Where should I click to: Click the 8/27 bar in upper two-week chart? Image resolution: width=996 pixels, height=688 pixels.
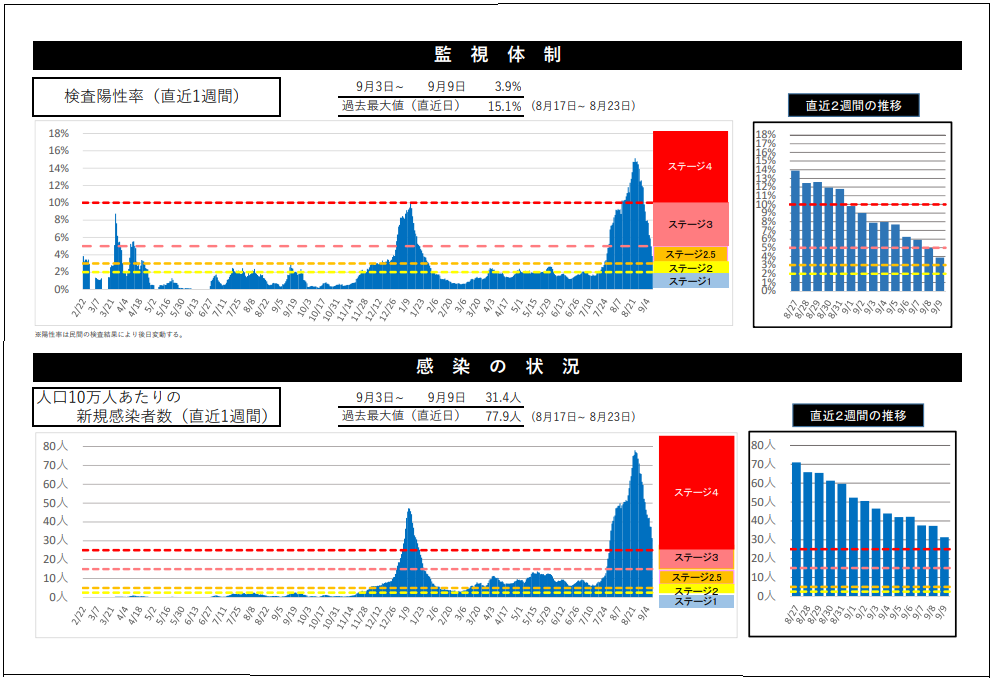(795, 230)
